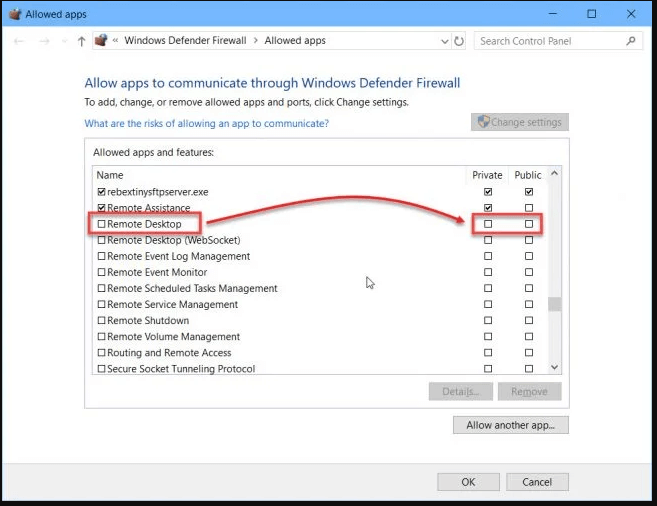The width and height of the screenshot is (657, 506).
Task: Check Remote Event Monitor name checkbox
Action: 101,272
